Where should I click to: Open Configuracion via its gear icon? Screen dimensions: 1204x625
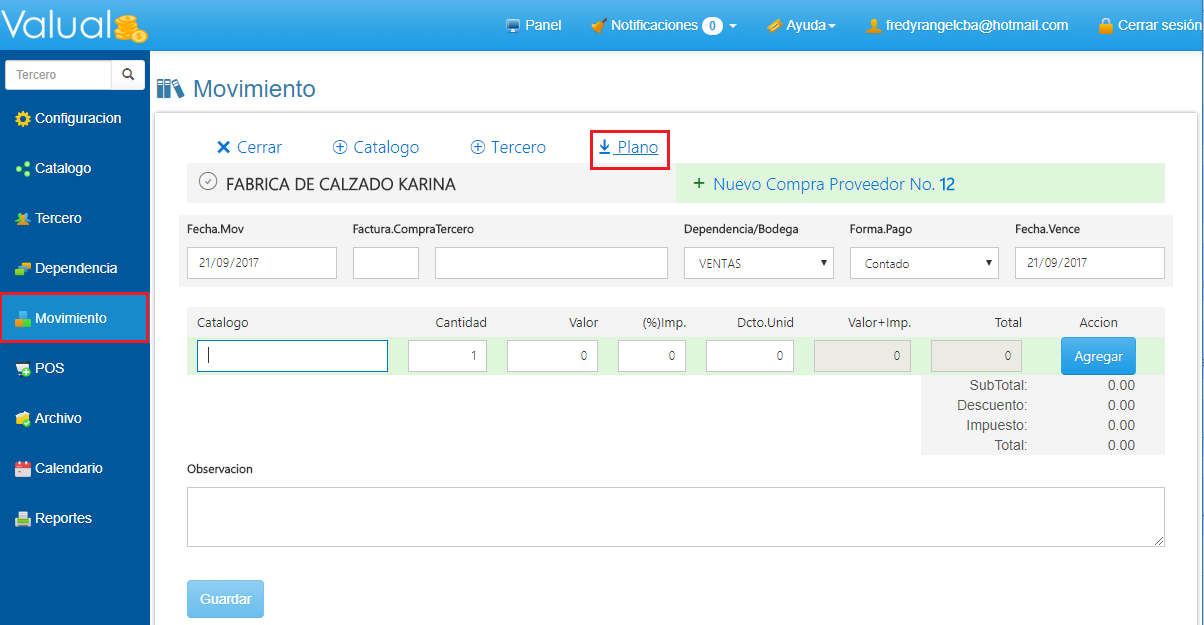[23, 119]
